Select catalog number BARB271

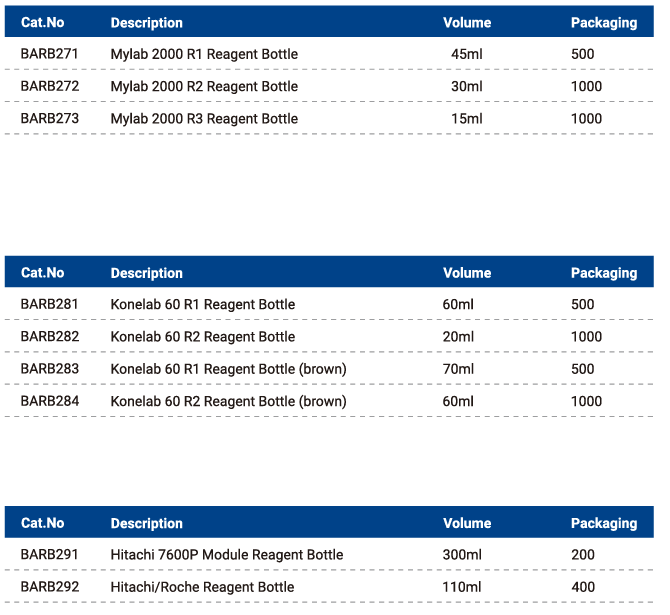[49, 54]
